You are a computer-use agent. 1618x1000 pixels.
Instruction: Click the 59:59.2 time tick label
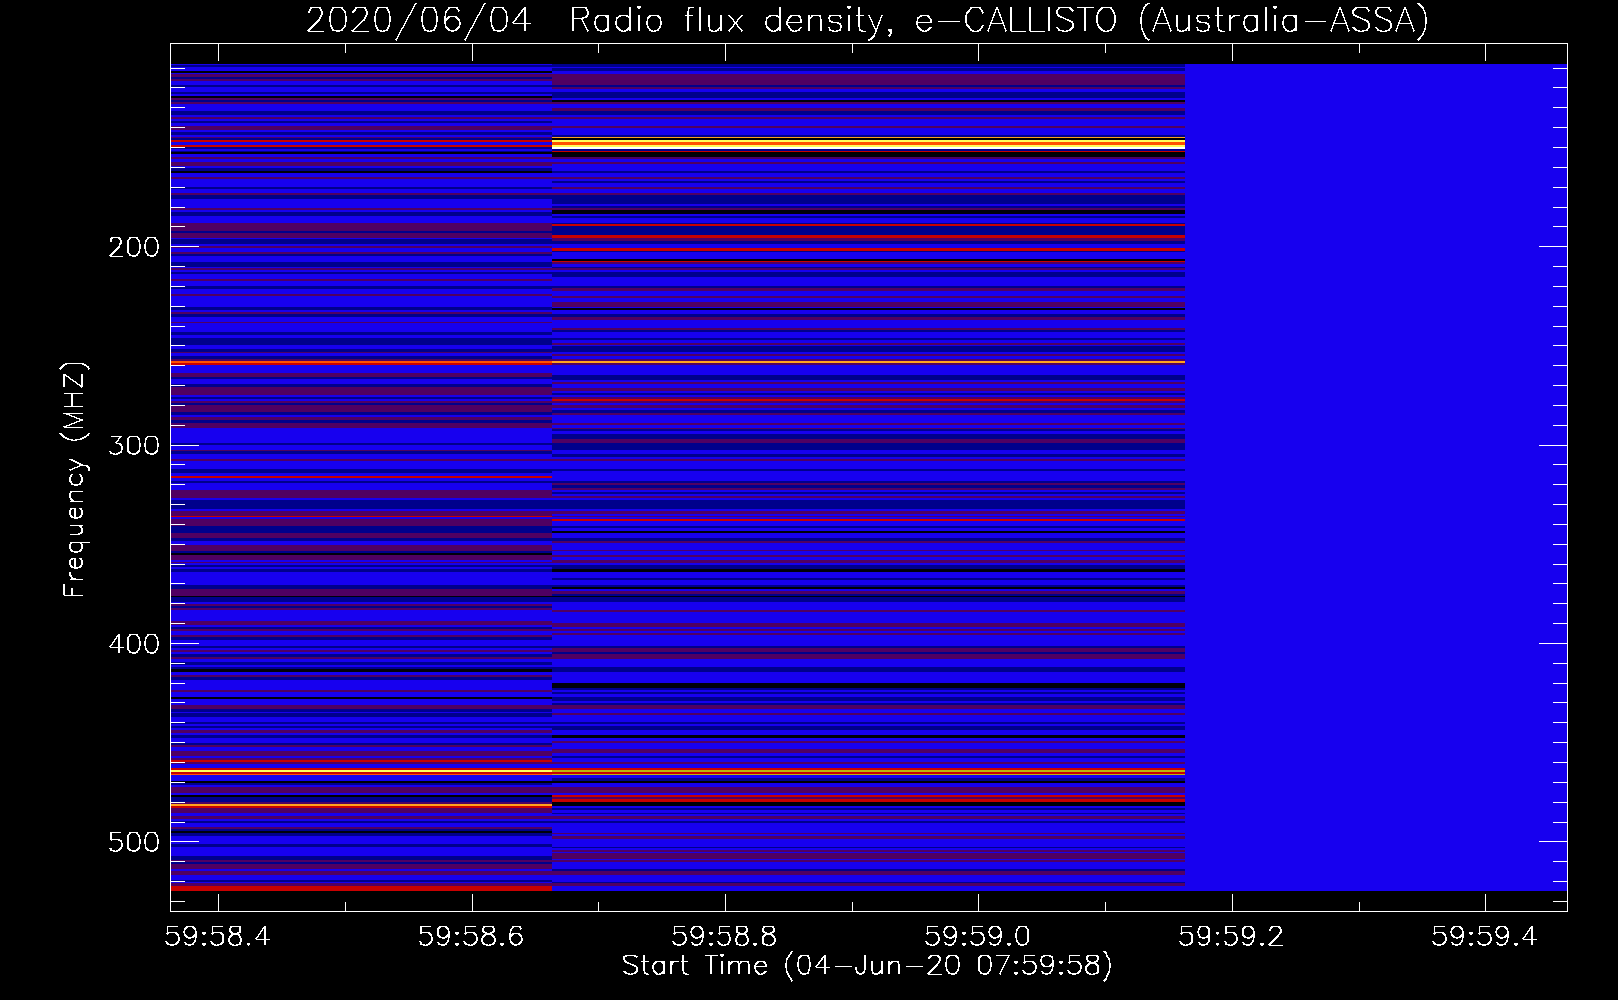point(1232,936)
